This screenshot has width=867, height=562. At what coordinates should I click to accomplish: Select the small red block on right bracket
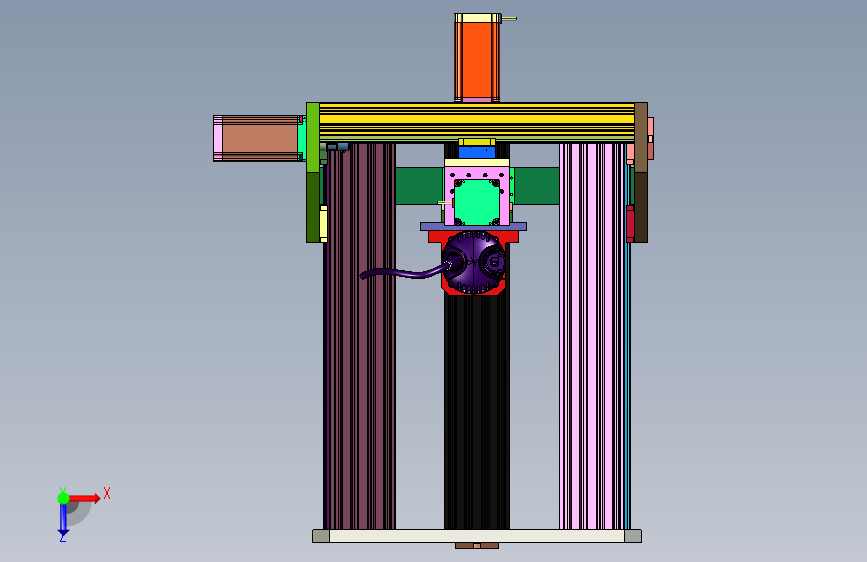click(x=630, y=223)
